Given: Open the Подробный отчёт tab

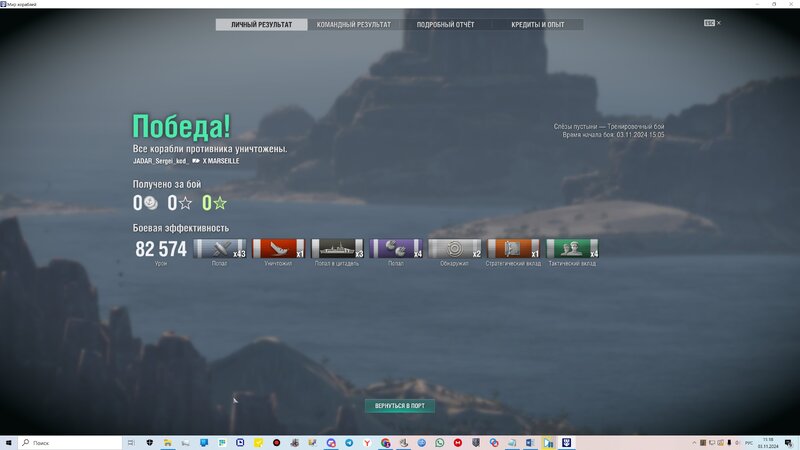Looking at the screenshot, I should click(x=445, y=24).
